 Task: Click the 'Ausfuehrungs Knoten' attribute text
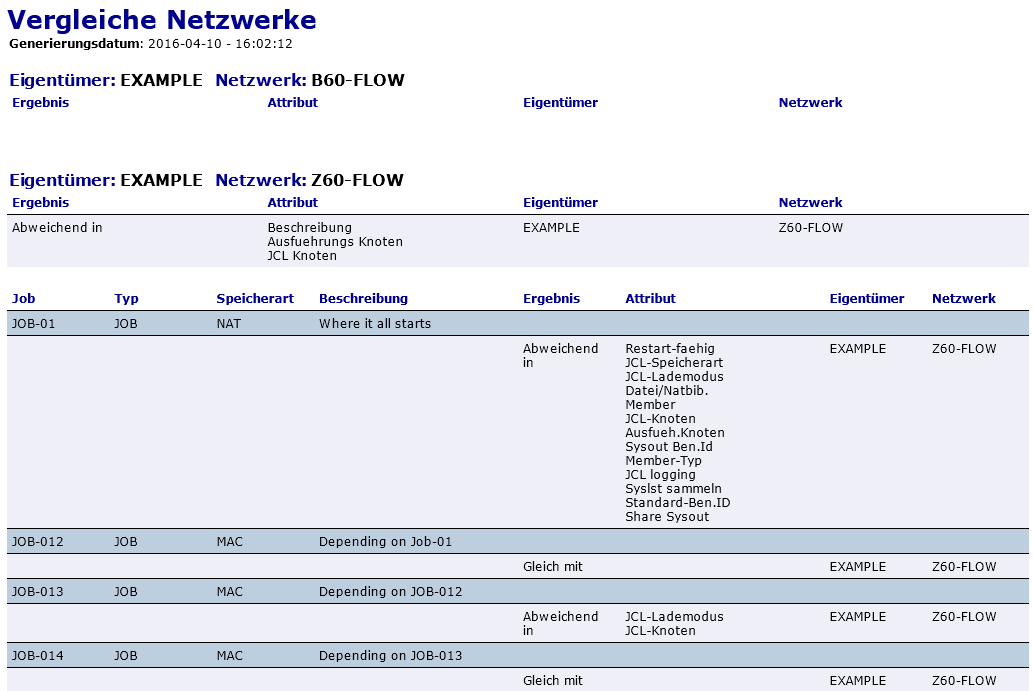point(335,242)
